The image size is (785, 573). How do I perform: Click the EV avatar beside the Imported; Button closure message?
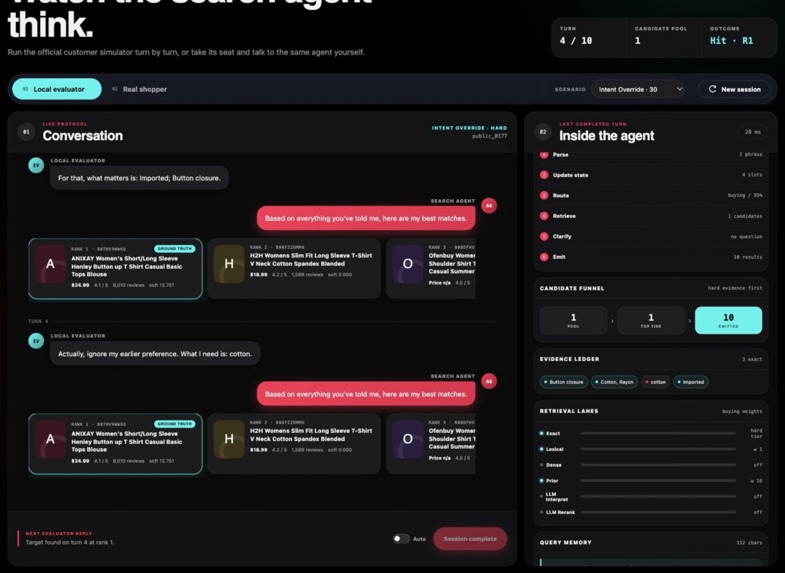[x=36, y=165]
